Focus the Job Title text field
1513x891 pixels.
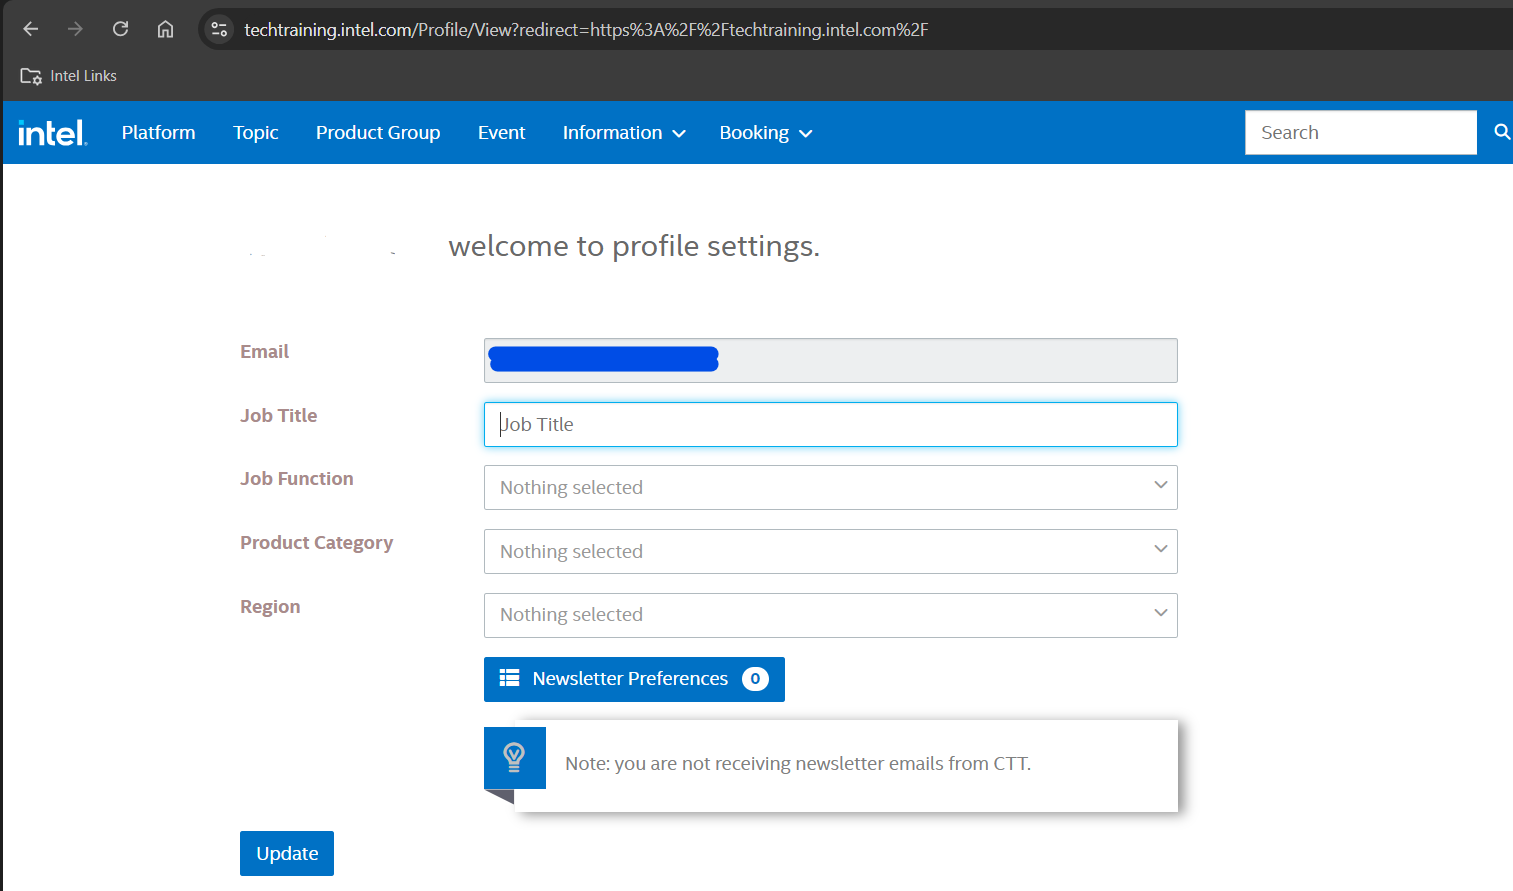tap(830, 425)
